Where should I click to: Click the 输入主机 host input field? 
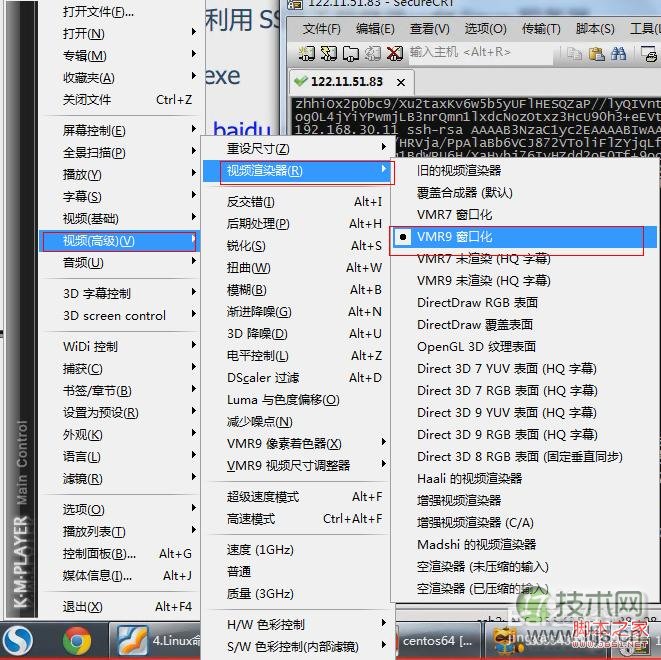point(470,53)
